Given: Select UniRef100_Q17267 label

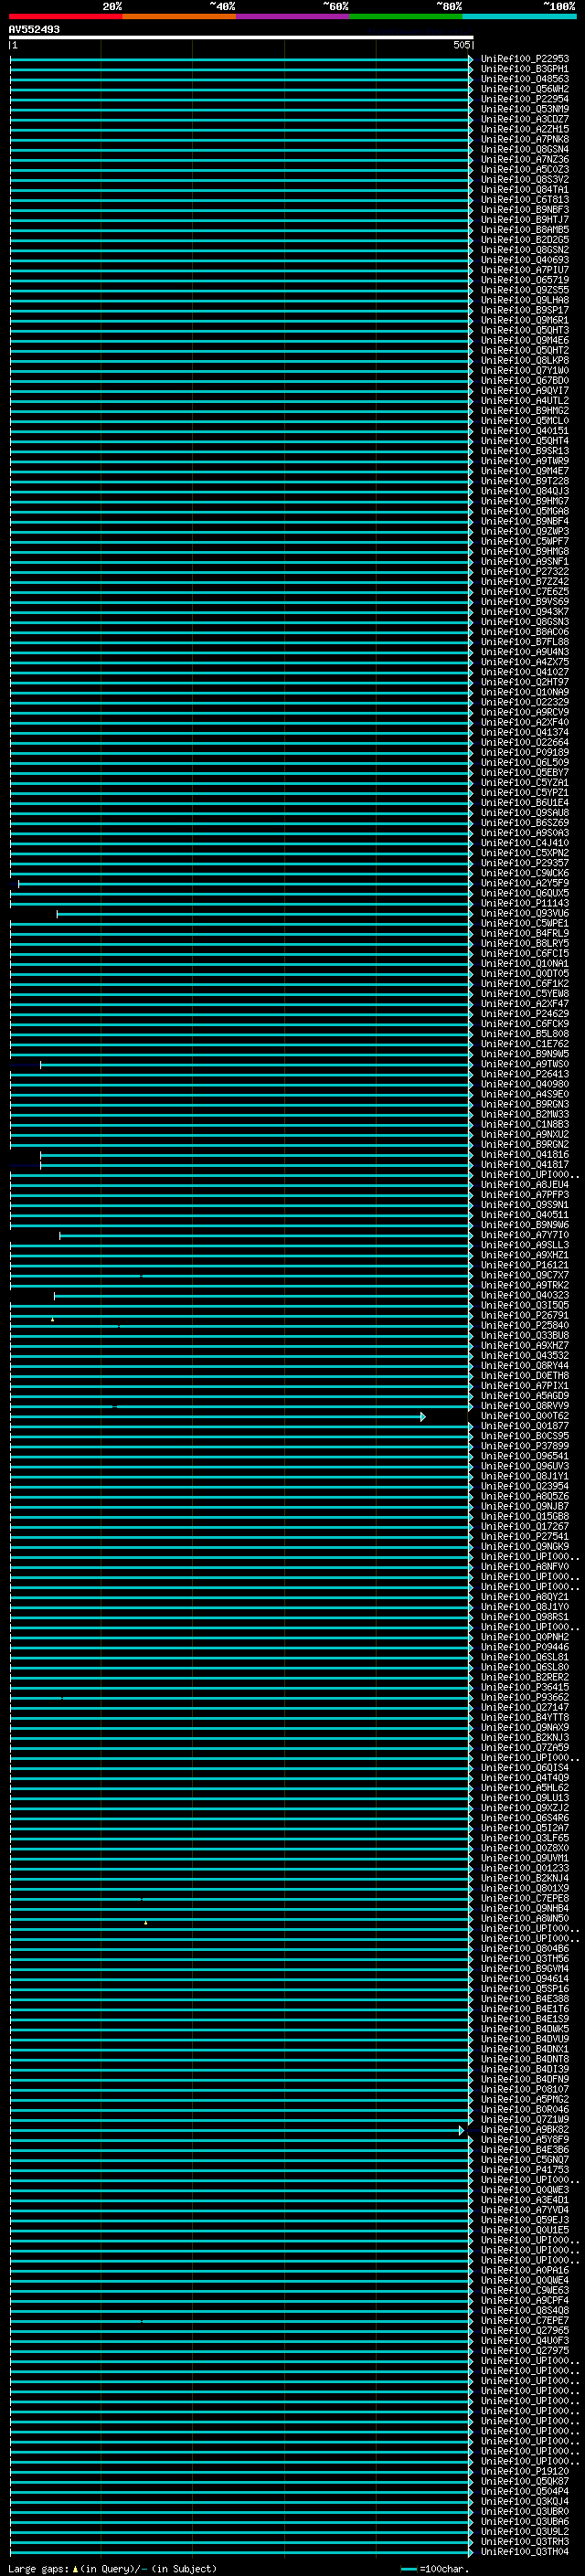Looking at the screenshot, I should pyautogui.click(x=524, y=1526).
